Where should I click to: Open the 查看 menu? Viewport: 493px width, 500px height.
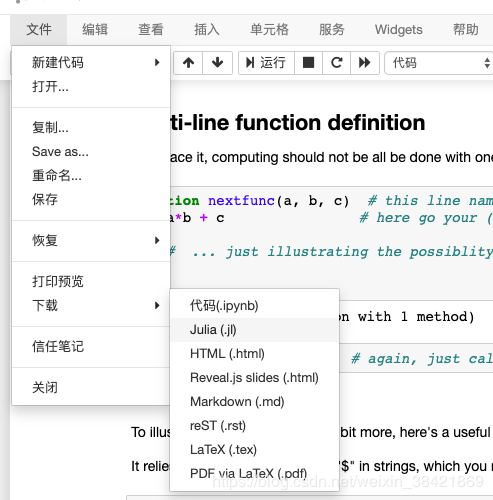click(x=151, y=30)
